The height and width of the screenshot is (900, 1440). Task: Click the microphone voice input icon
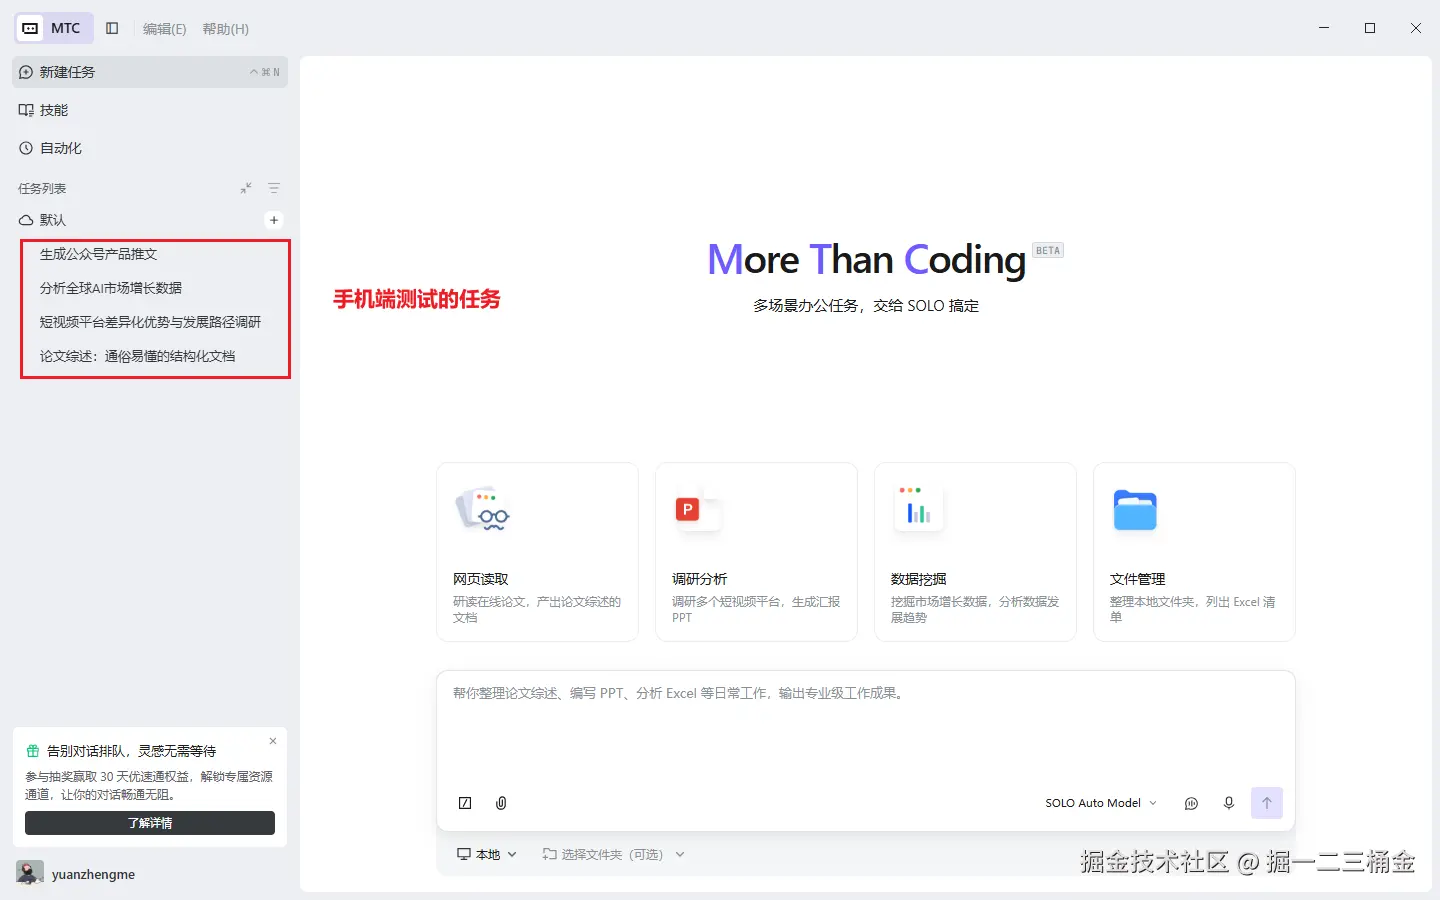(x=1229, y=803)
